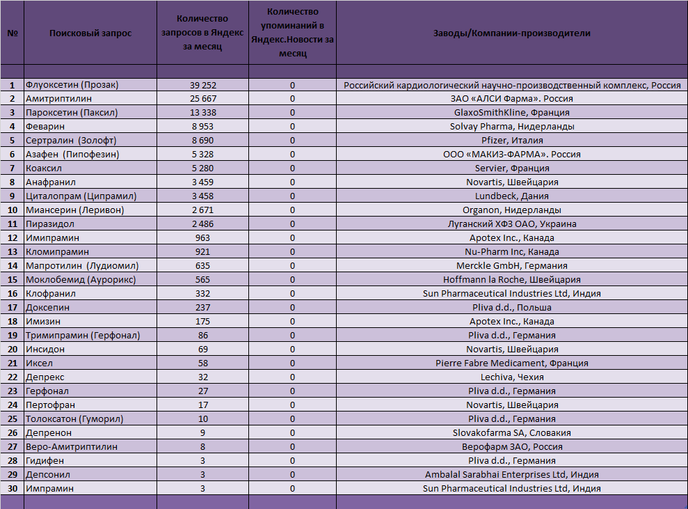Select the cell 'Толоксатон (Гуморил)'
This screenshot has height=509, width=688.
90,419
